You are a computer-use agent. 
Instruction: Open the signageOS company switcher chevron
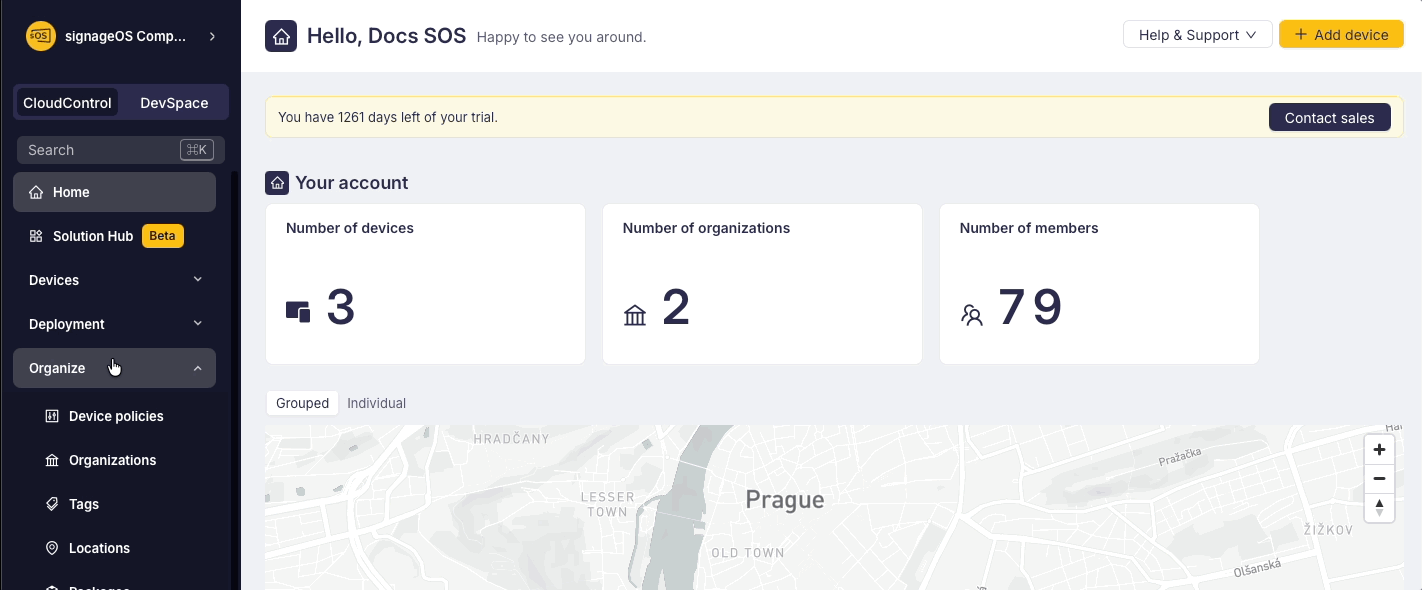212,36
